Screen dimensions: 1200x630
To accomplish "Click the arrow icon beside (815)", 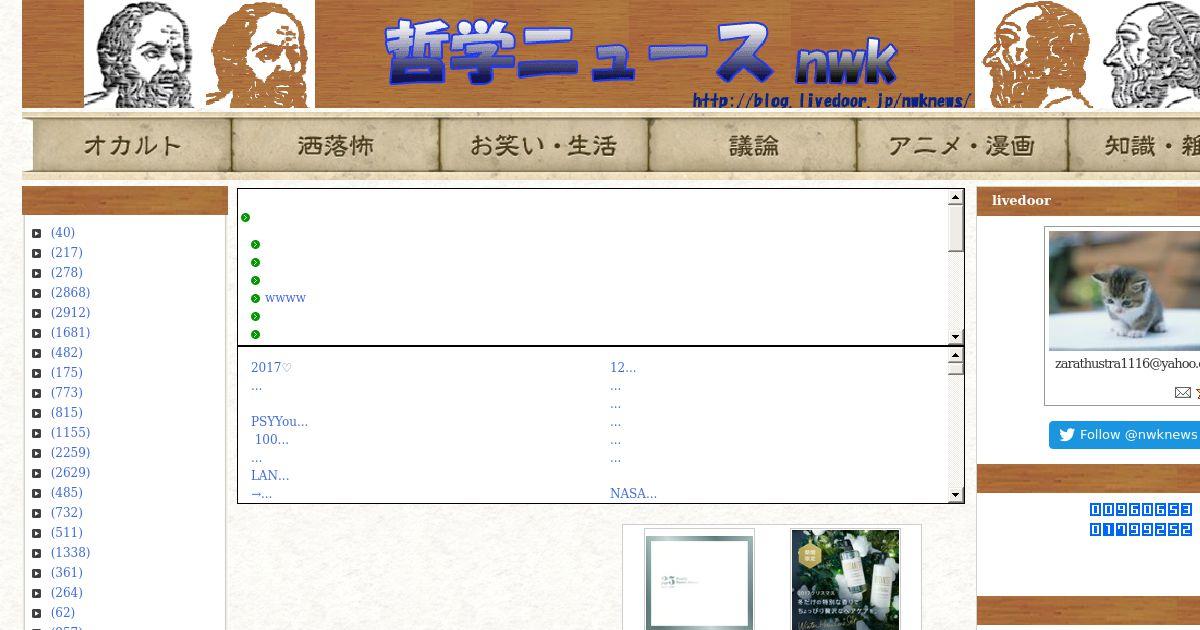I will pos(37,413).
